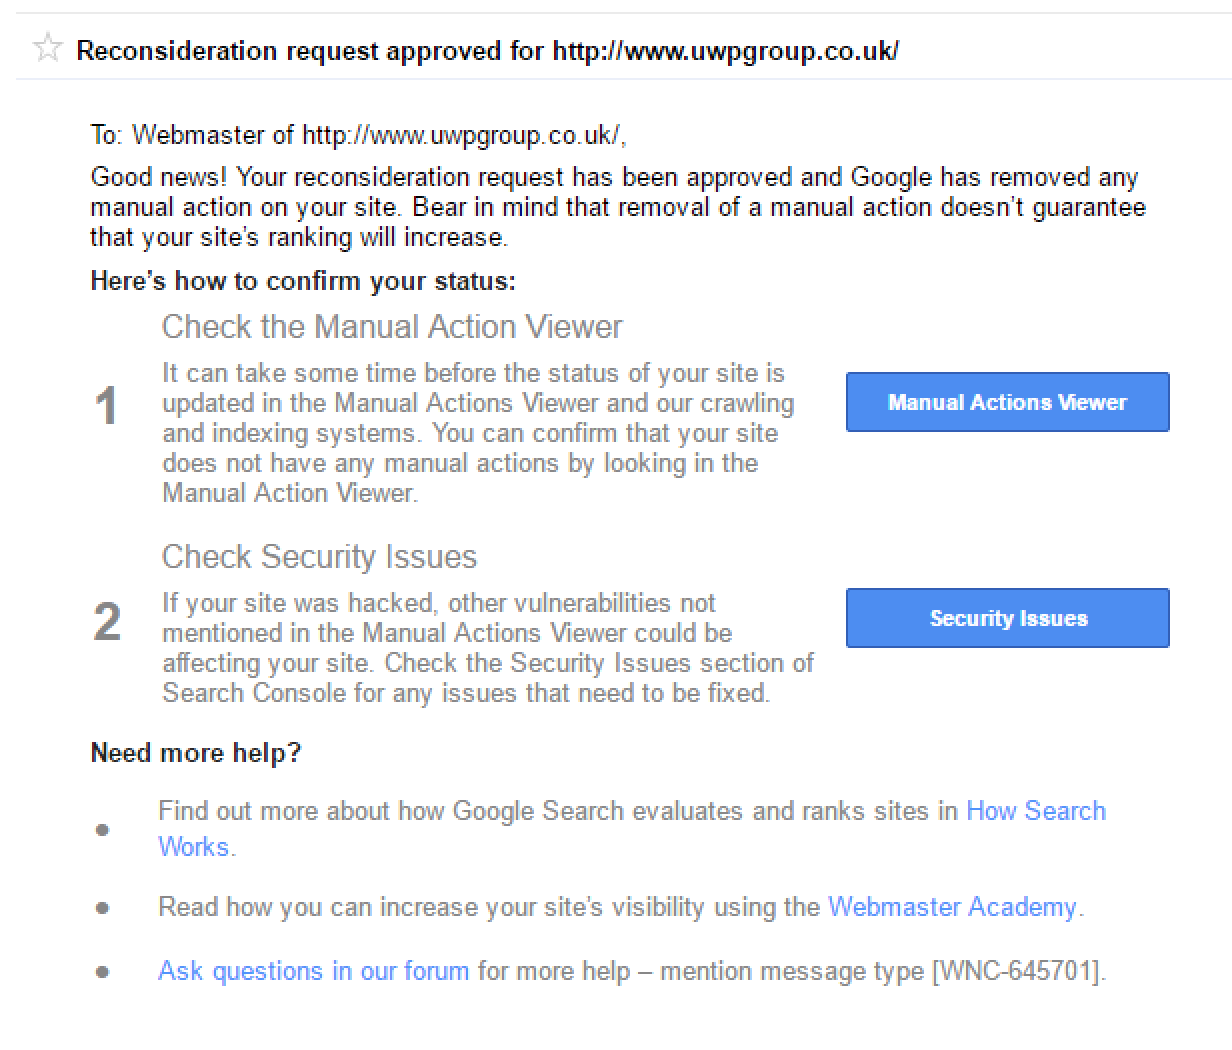This screenshot has height=1050, width=1232.
Task: Click the large step number 1
Action: [106, 407]
